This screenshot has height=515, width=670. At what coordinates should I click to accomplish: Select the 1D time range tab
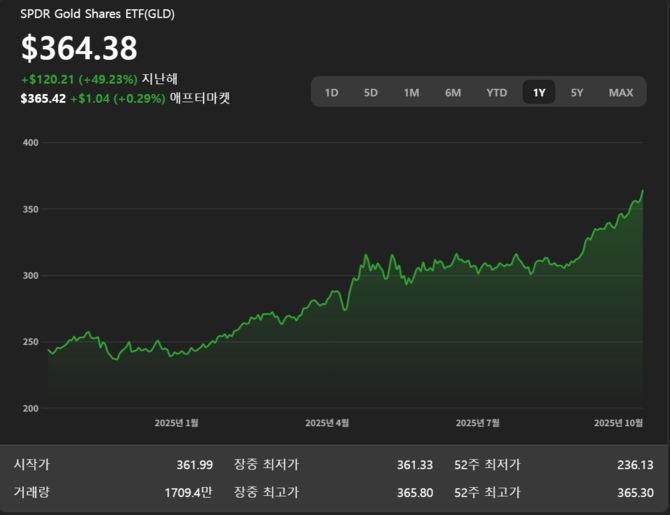point(332,93)
